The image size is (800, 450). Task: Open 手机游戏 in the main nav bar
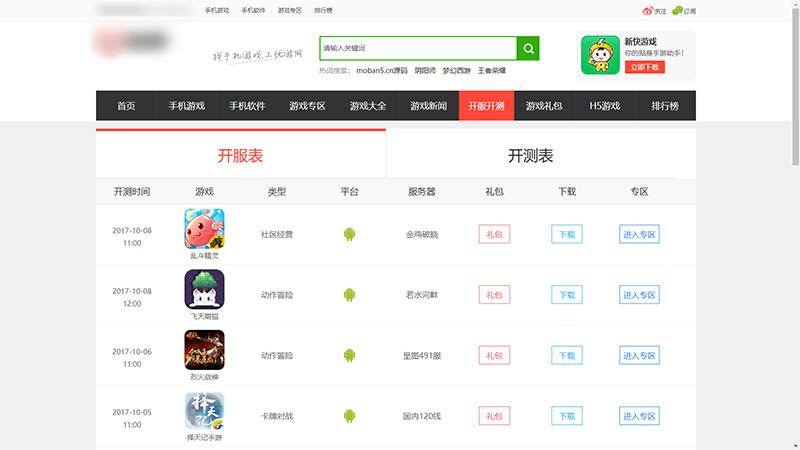(x=187, y=106)
